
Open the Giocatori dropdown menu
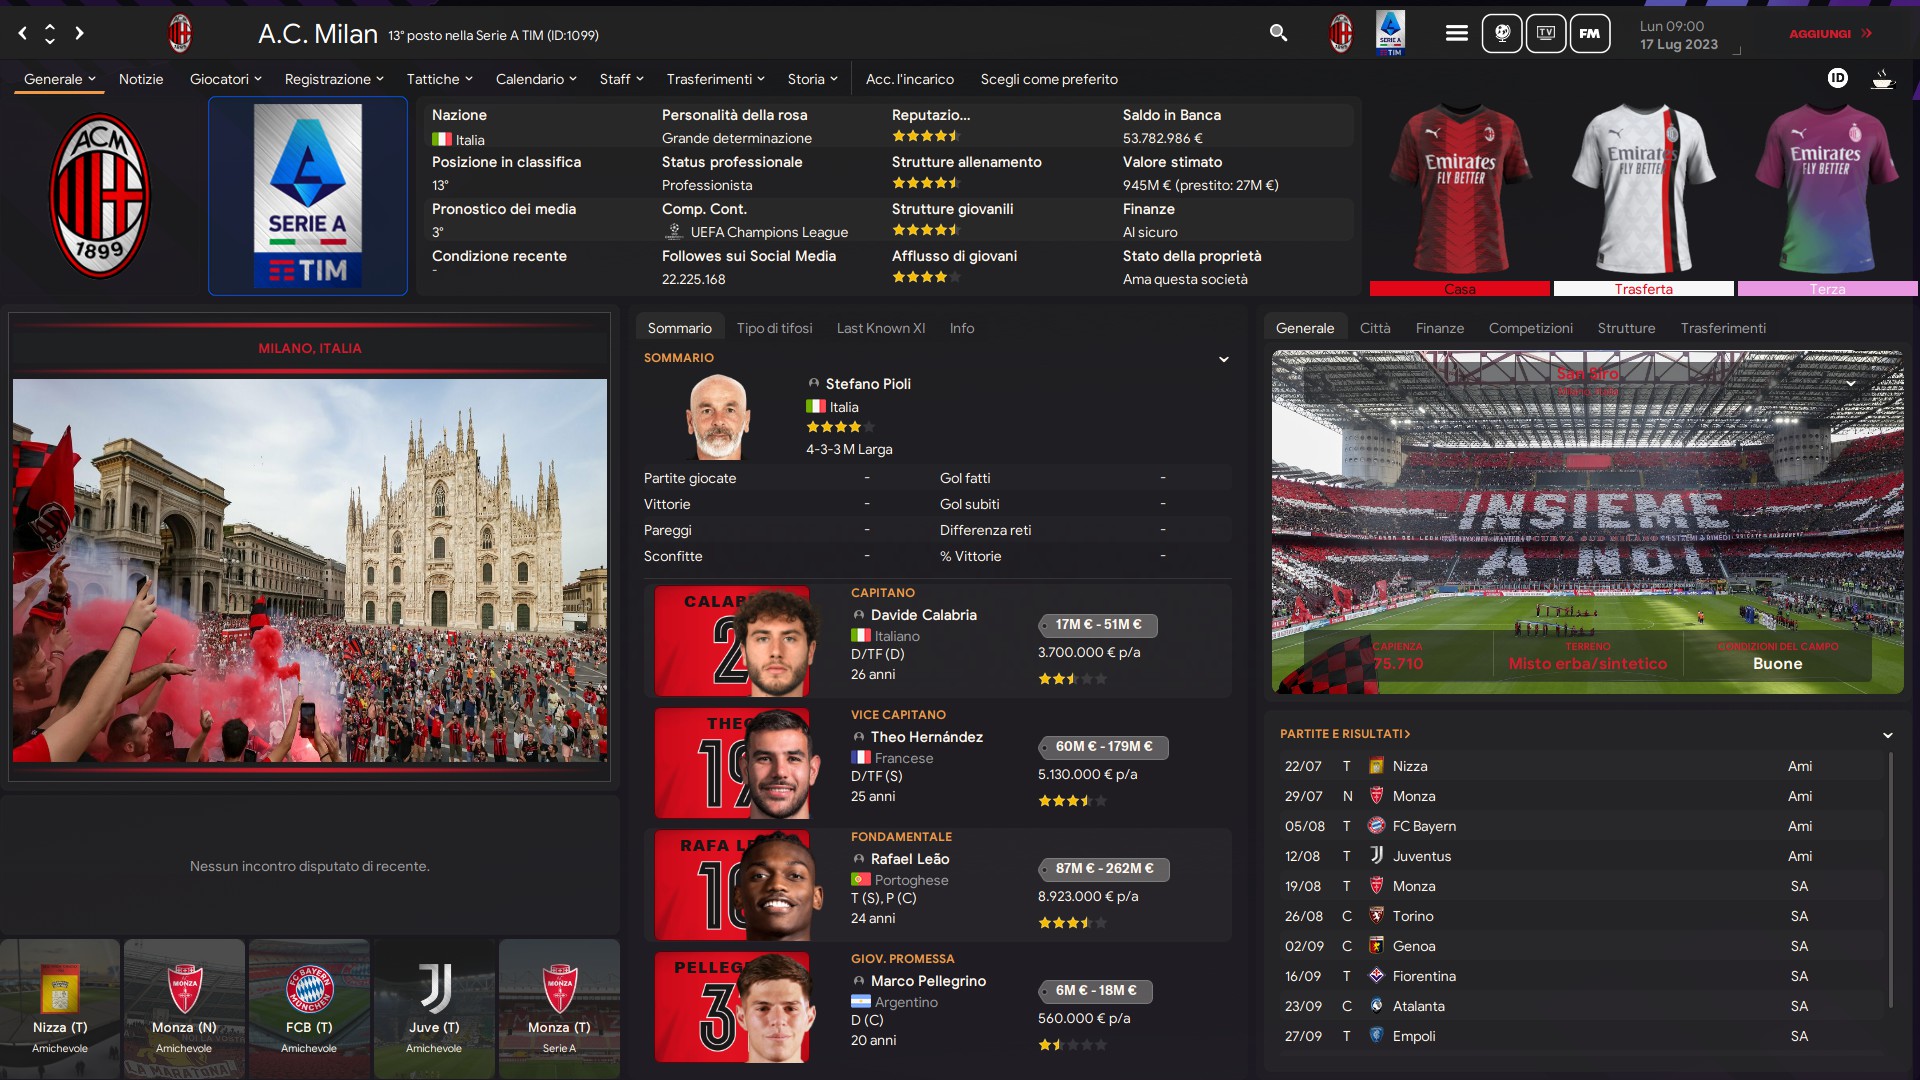[225, 79]
